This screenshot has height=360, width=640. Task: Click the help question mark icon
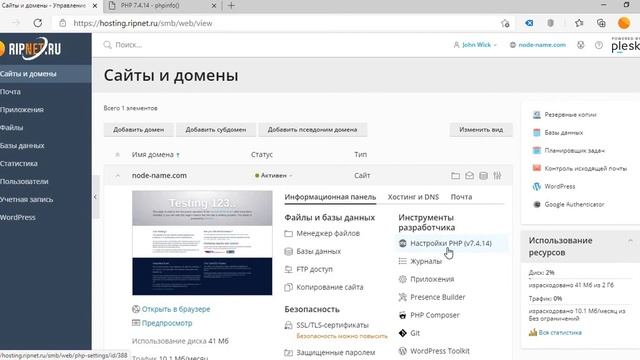point(599,45)
